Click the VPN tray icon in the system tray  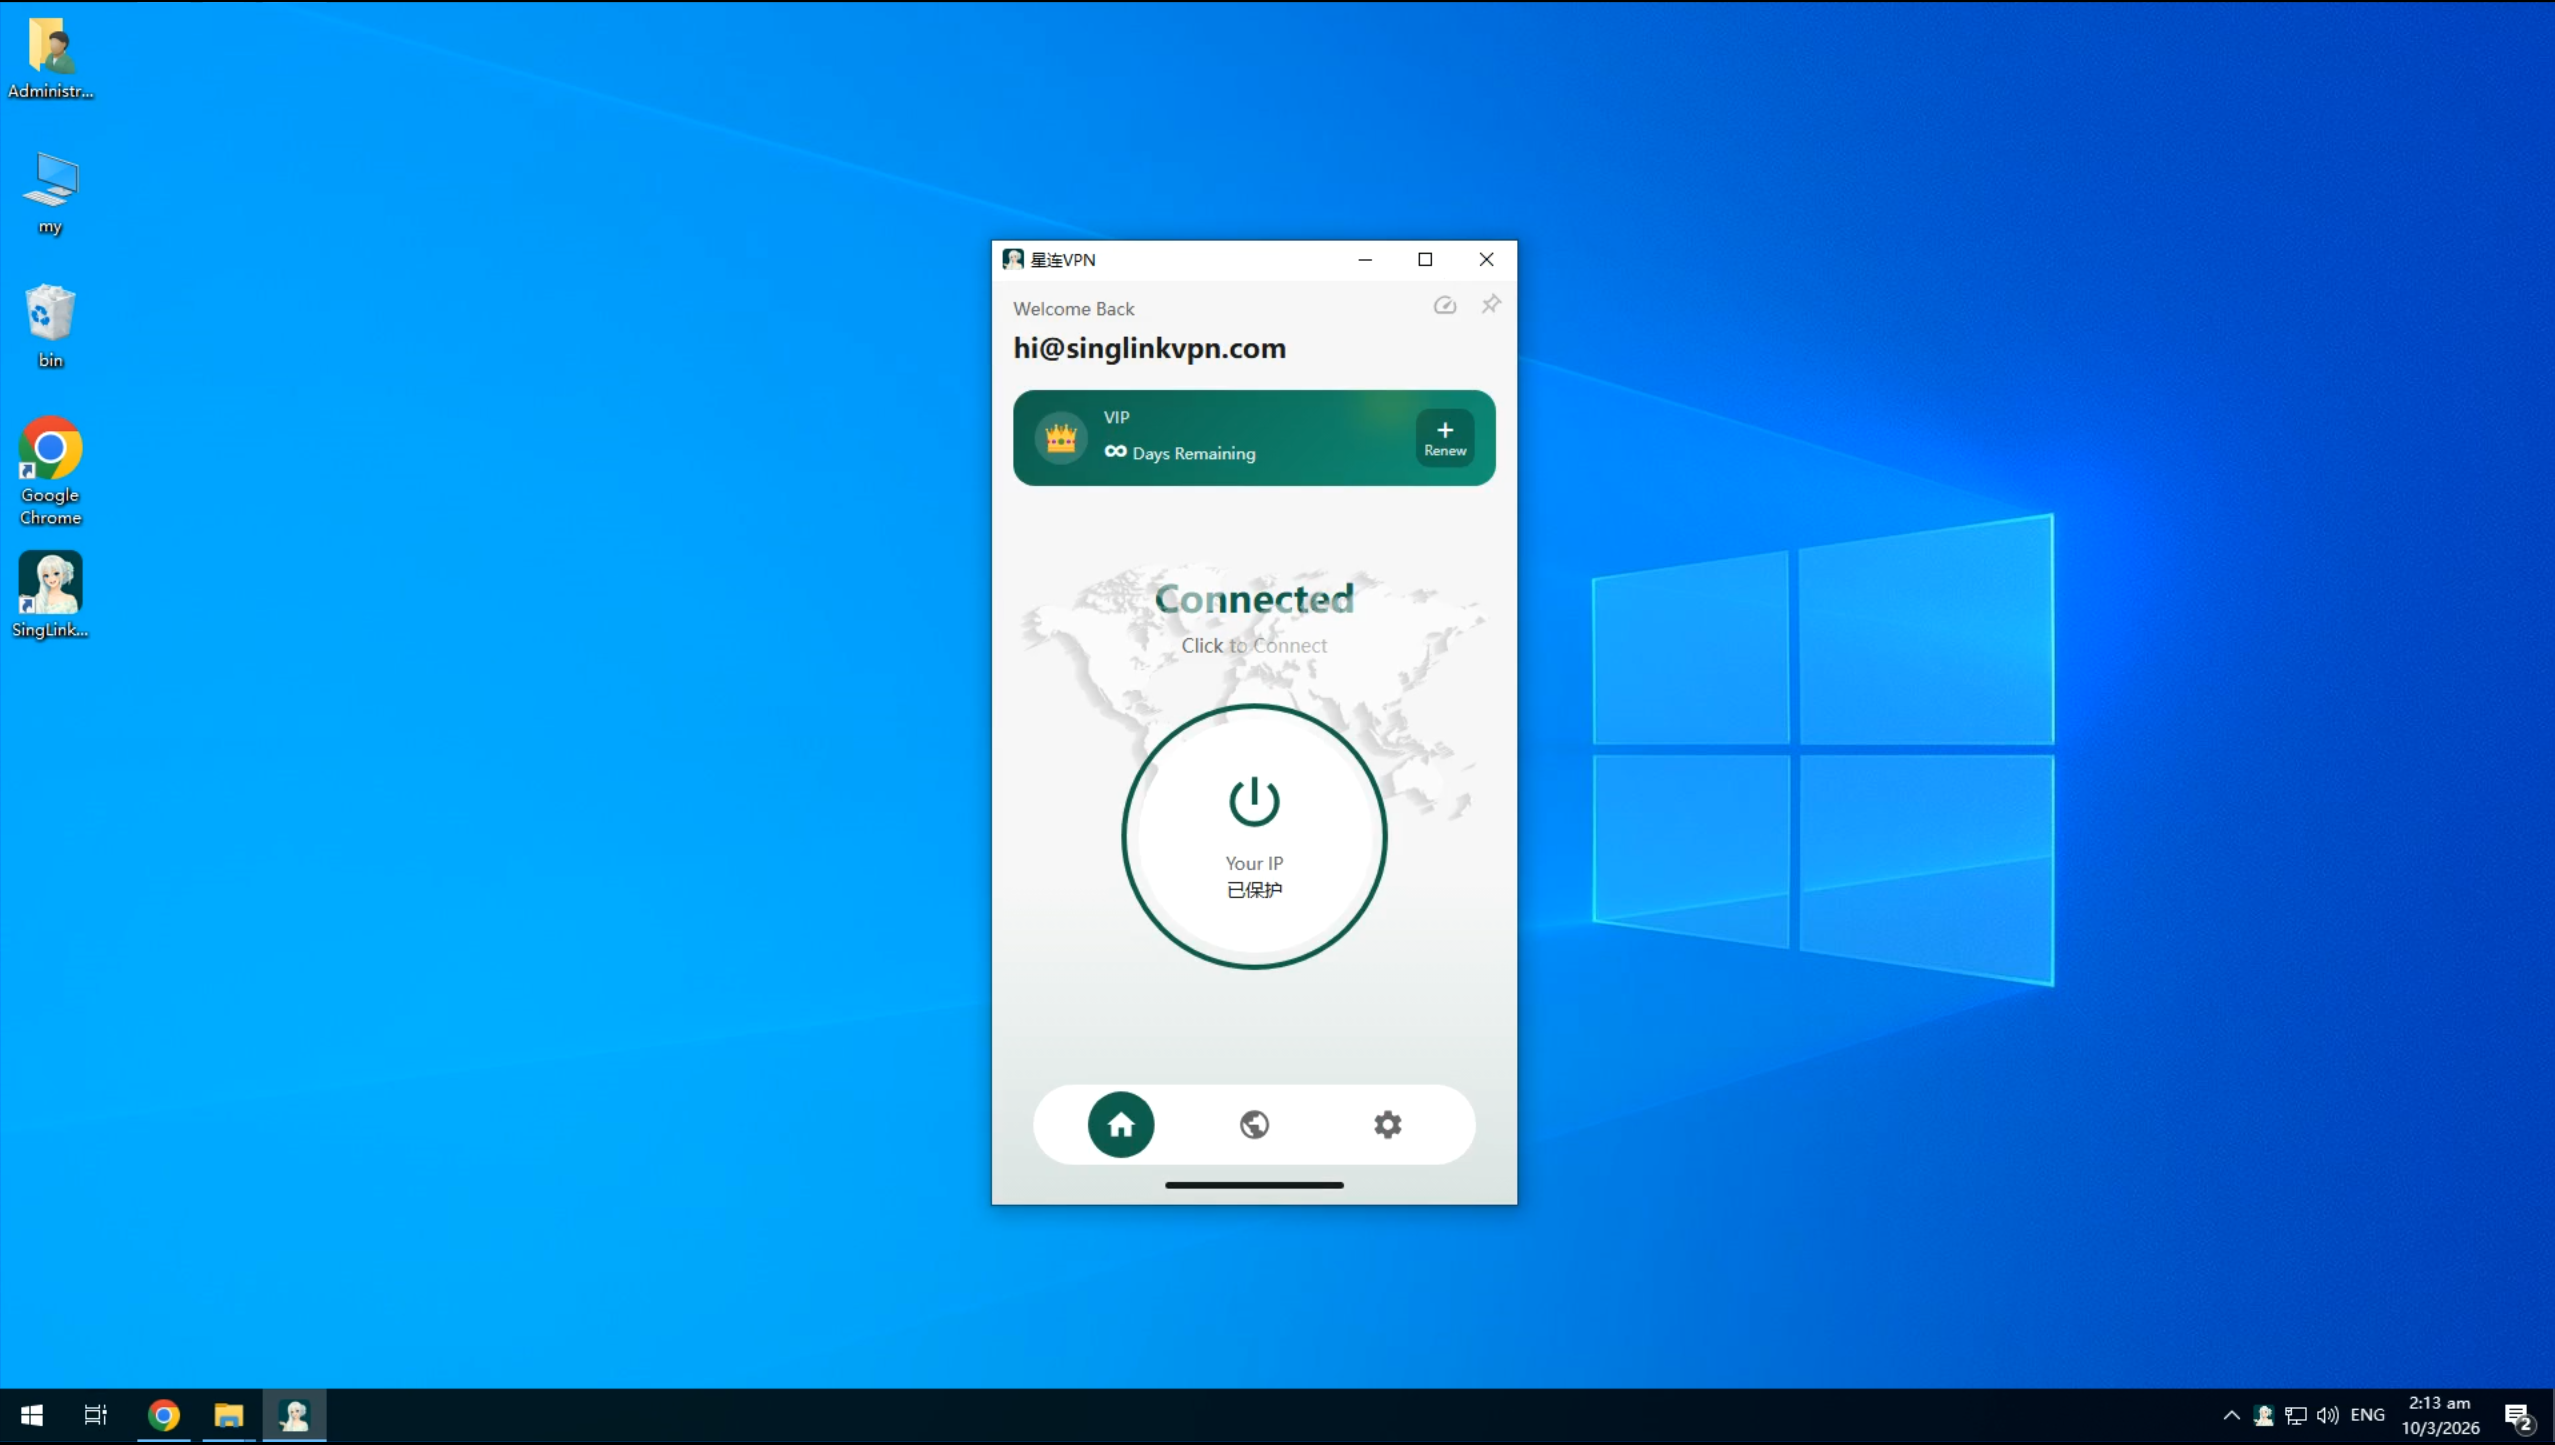coord(2264,1415)
